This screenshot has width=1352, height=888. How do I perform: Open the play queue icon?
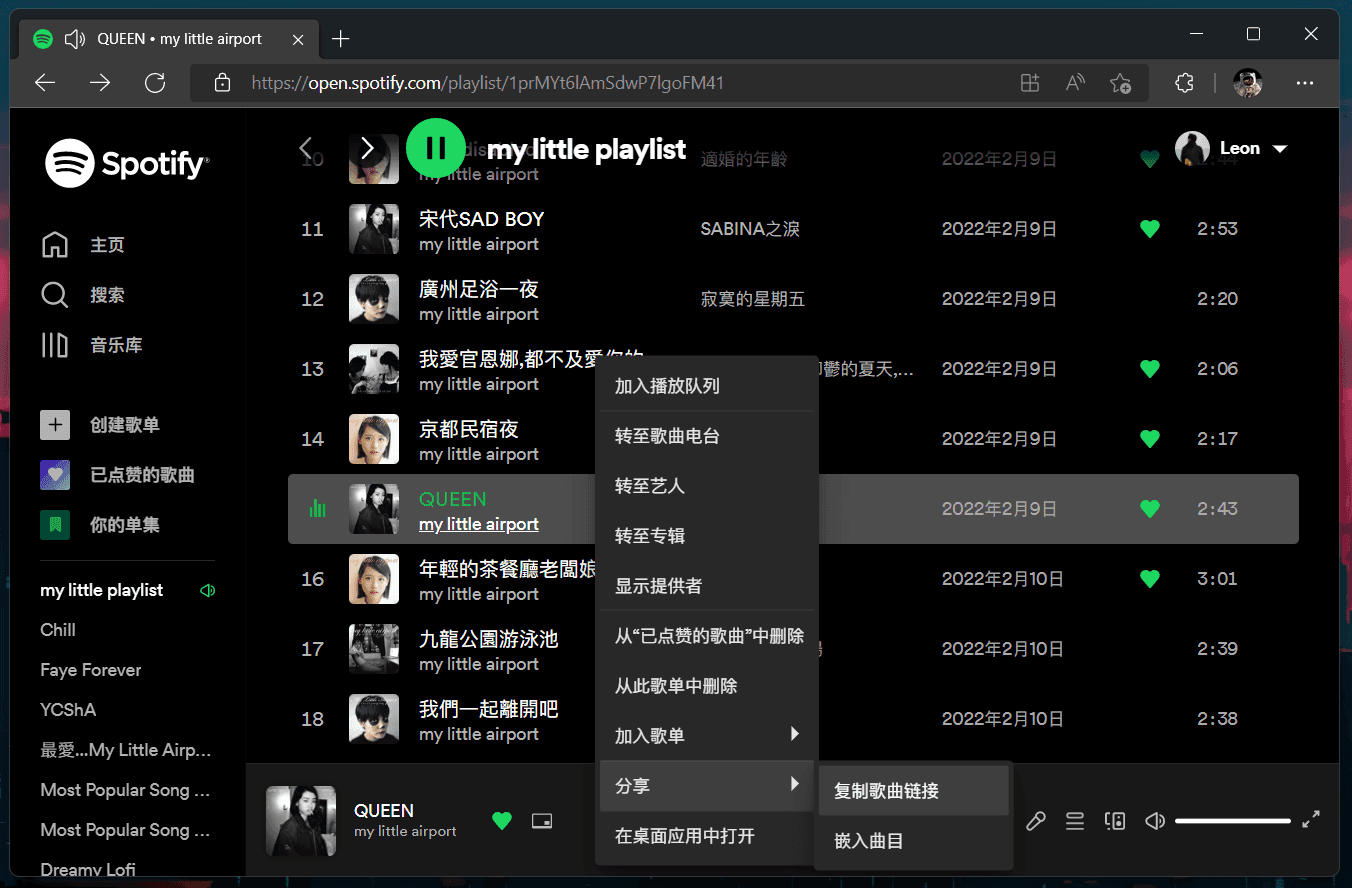tap(1075, 821)
